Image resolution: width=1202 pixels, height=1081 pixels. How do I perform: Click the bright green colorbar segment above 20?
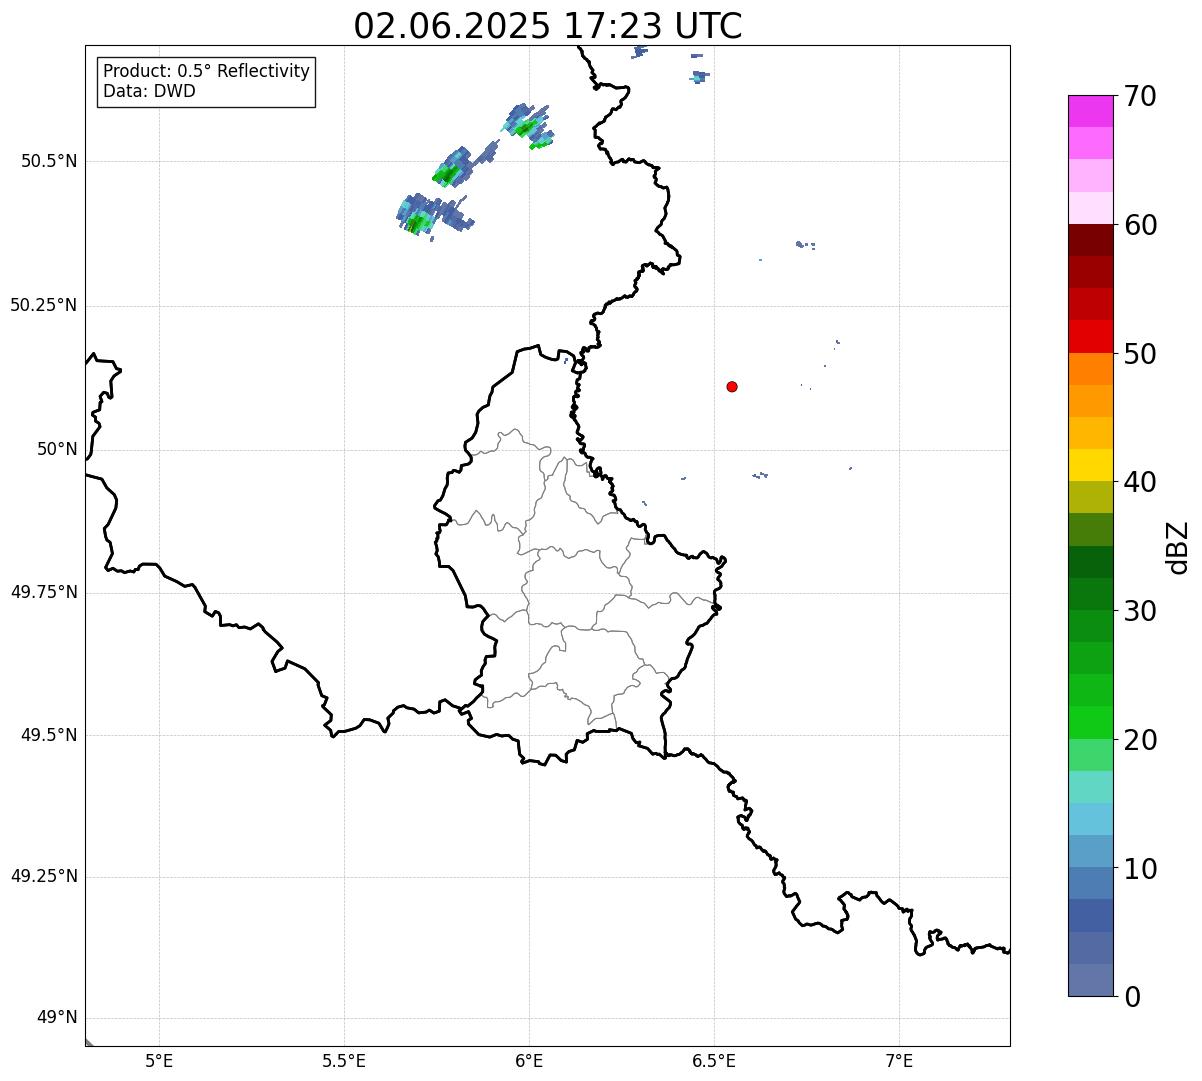coord(1090,722)
